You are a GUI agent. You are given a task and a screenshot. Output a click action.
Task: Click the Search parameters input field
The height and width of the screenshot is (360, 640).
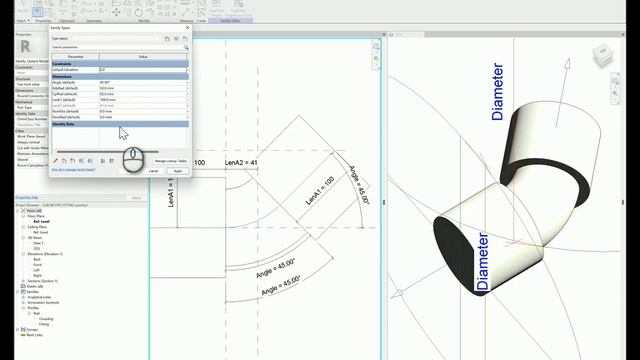tap(117, 47)
